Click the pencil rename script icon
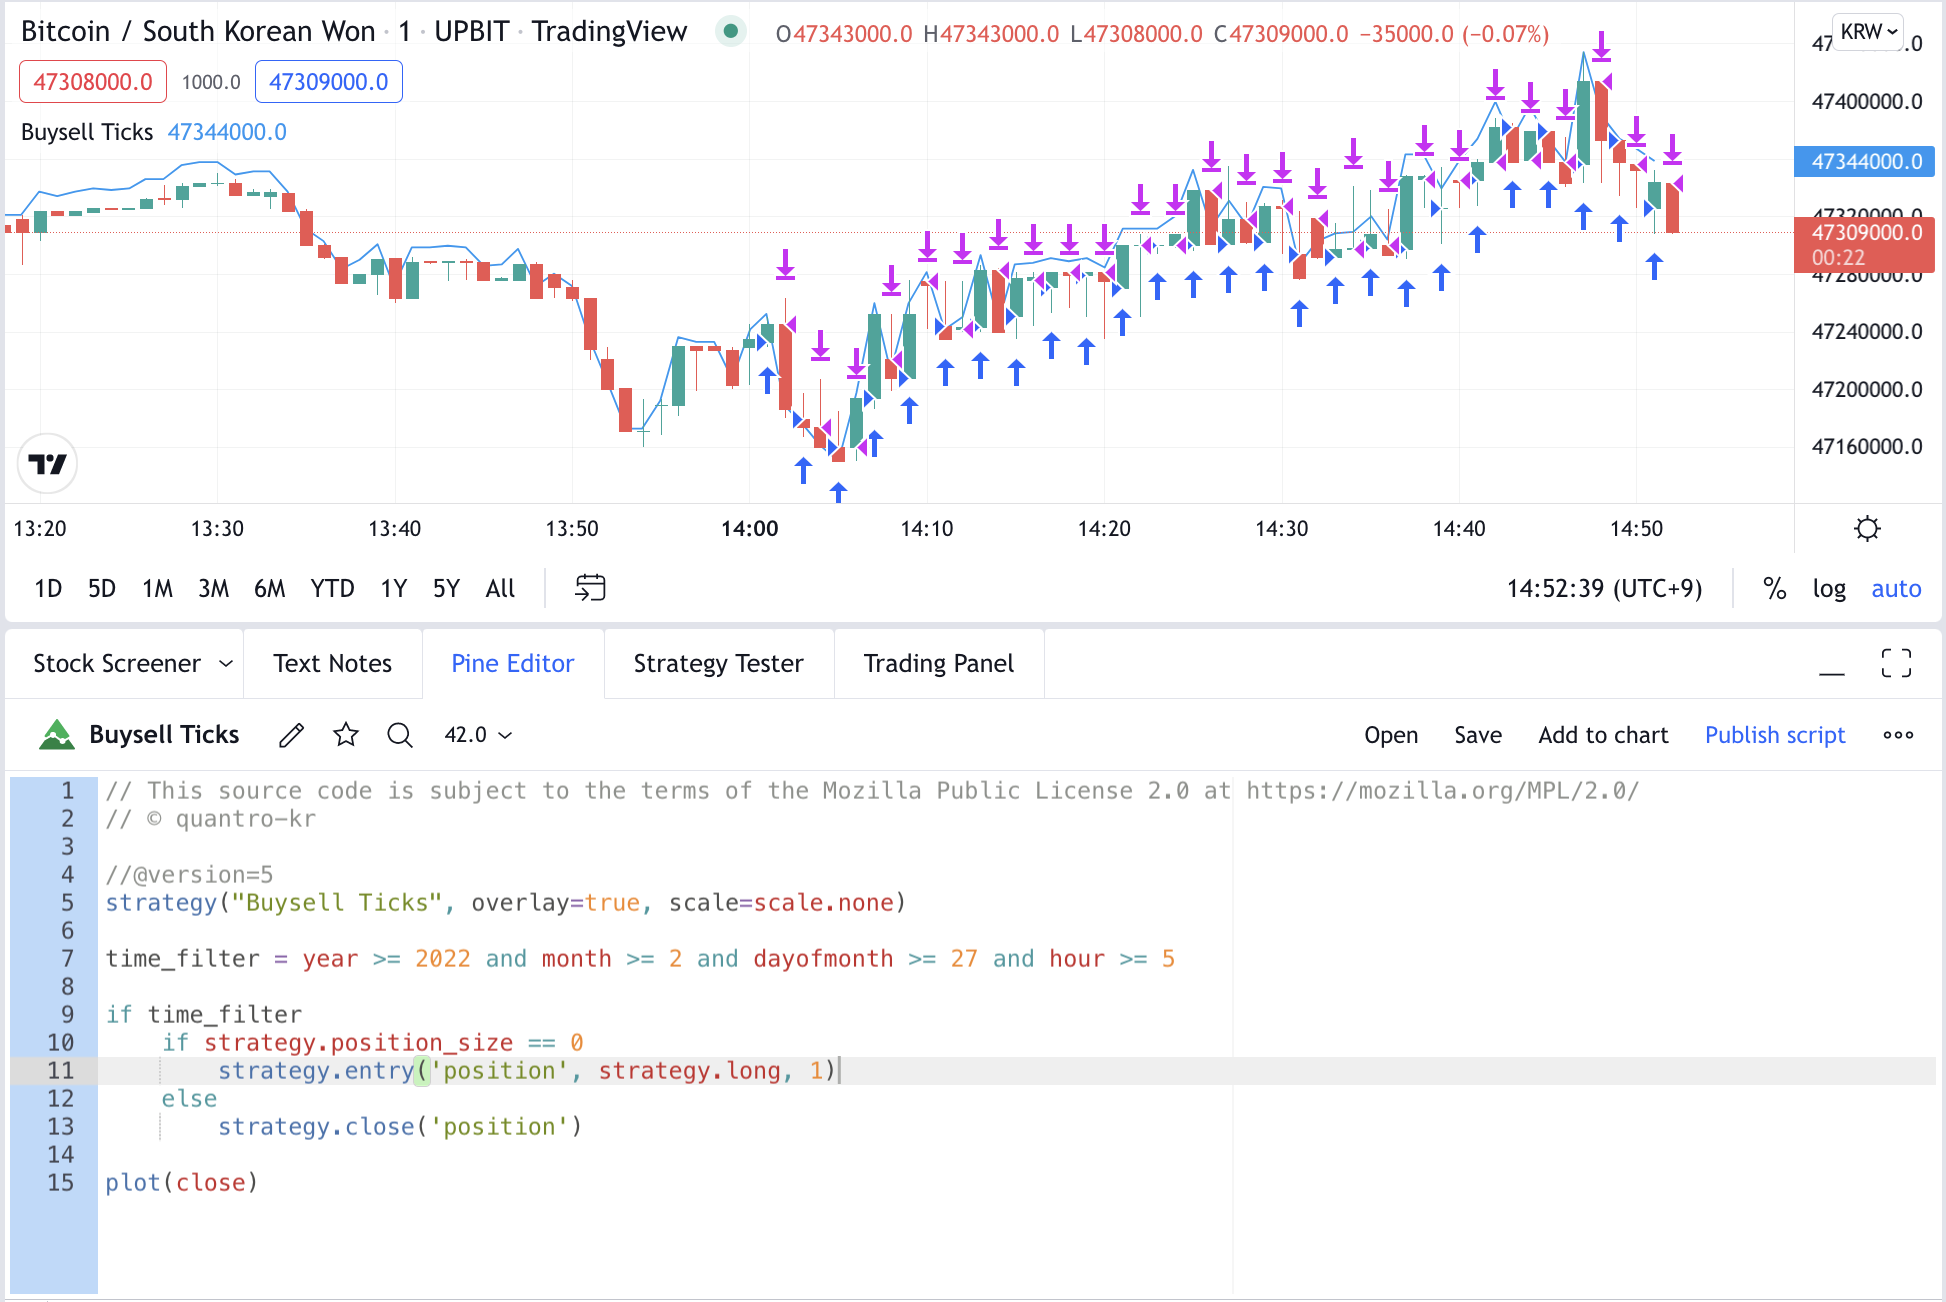This screenshot has height=1302, width=1946. 291,735
